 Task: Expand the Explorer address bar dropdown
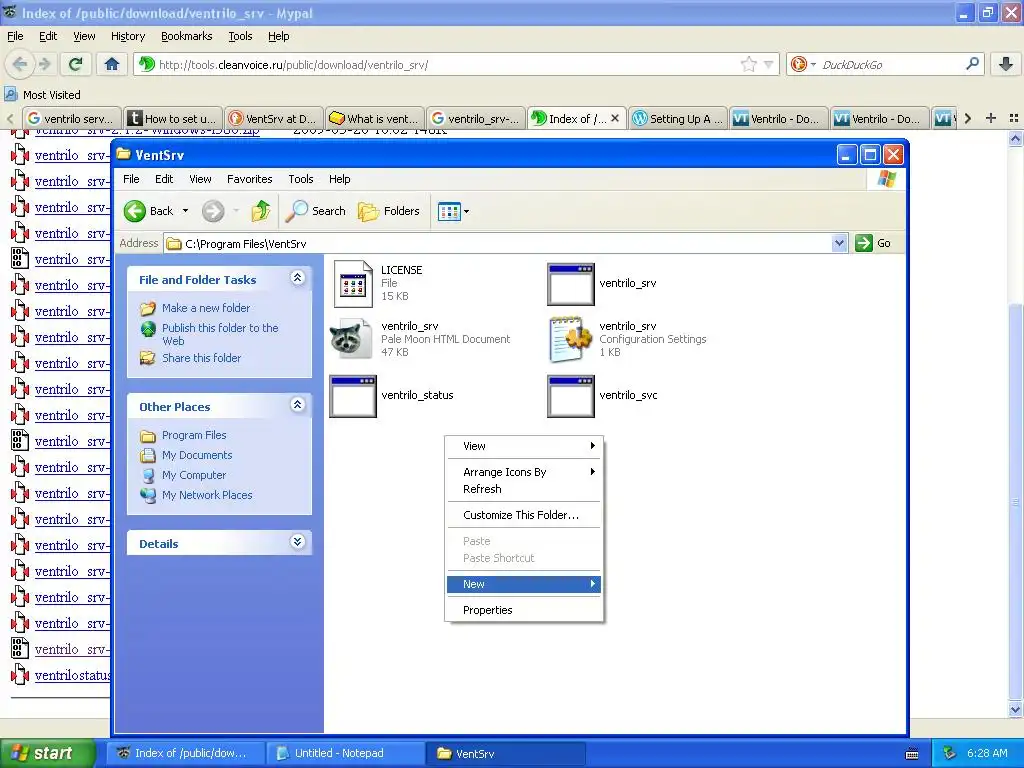(x=839, y=243)
